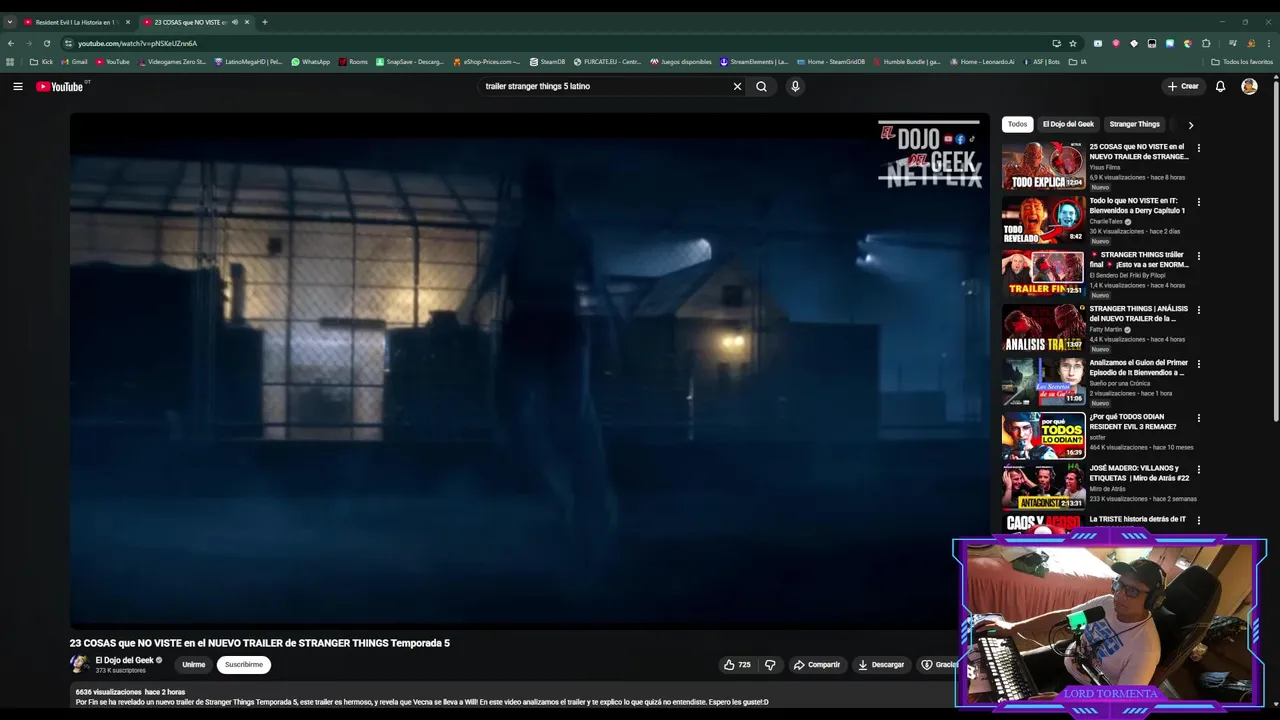This screenshot has height=720, width=1280.
Task: Open the tab search dropdown arrow
Action: 10,22
